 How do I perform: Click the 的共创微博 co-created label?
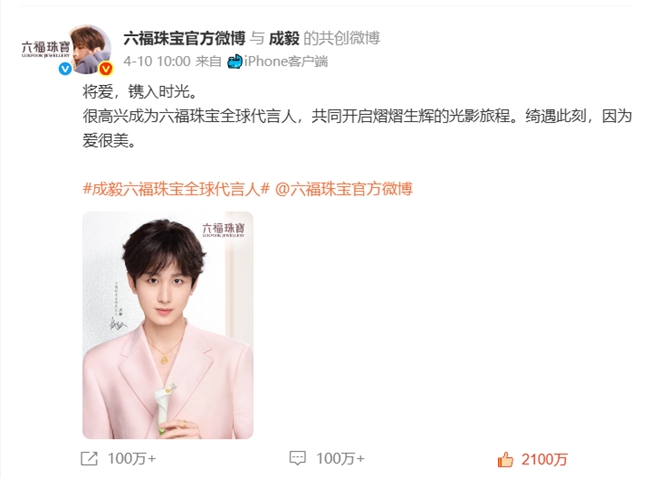(342, 38)
